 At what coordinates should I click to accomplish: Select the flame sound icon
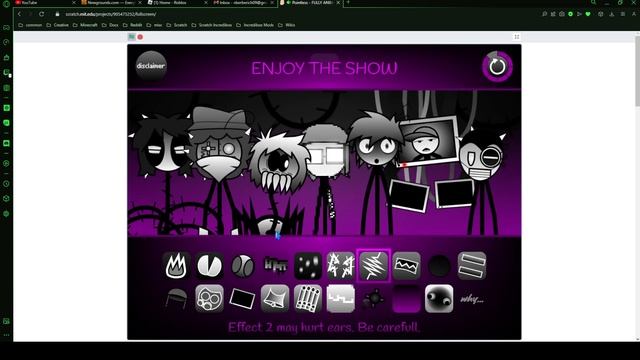click(x=176, y=266)
